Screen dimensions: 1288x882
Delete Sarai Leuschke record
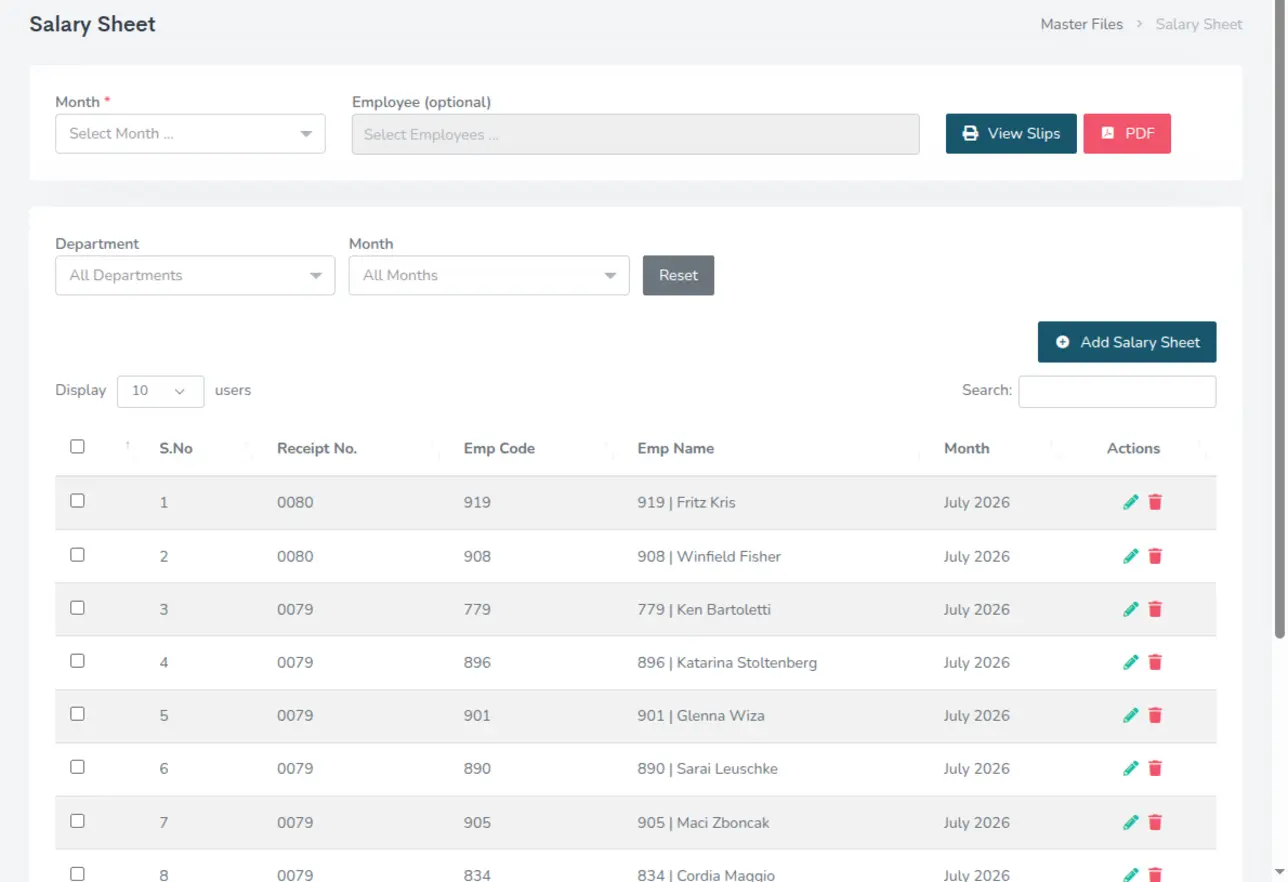tap(1155, 768)
